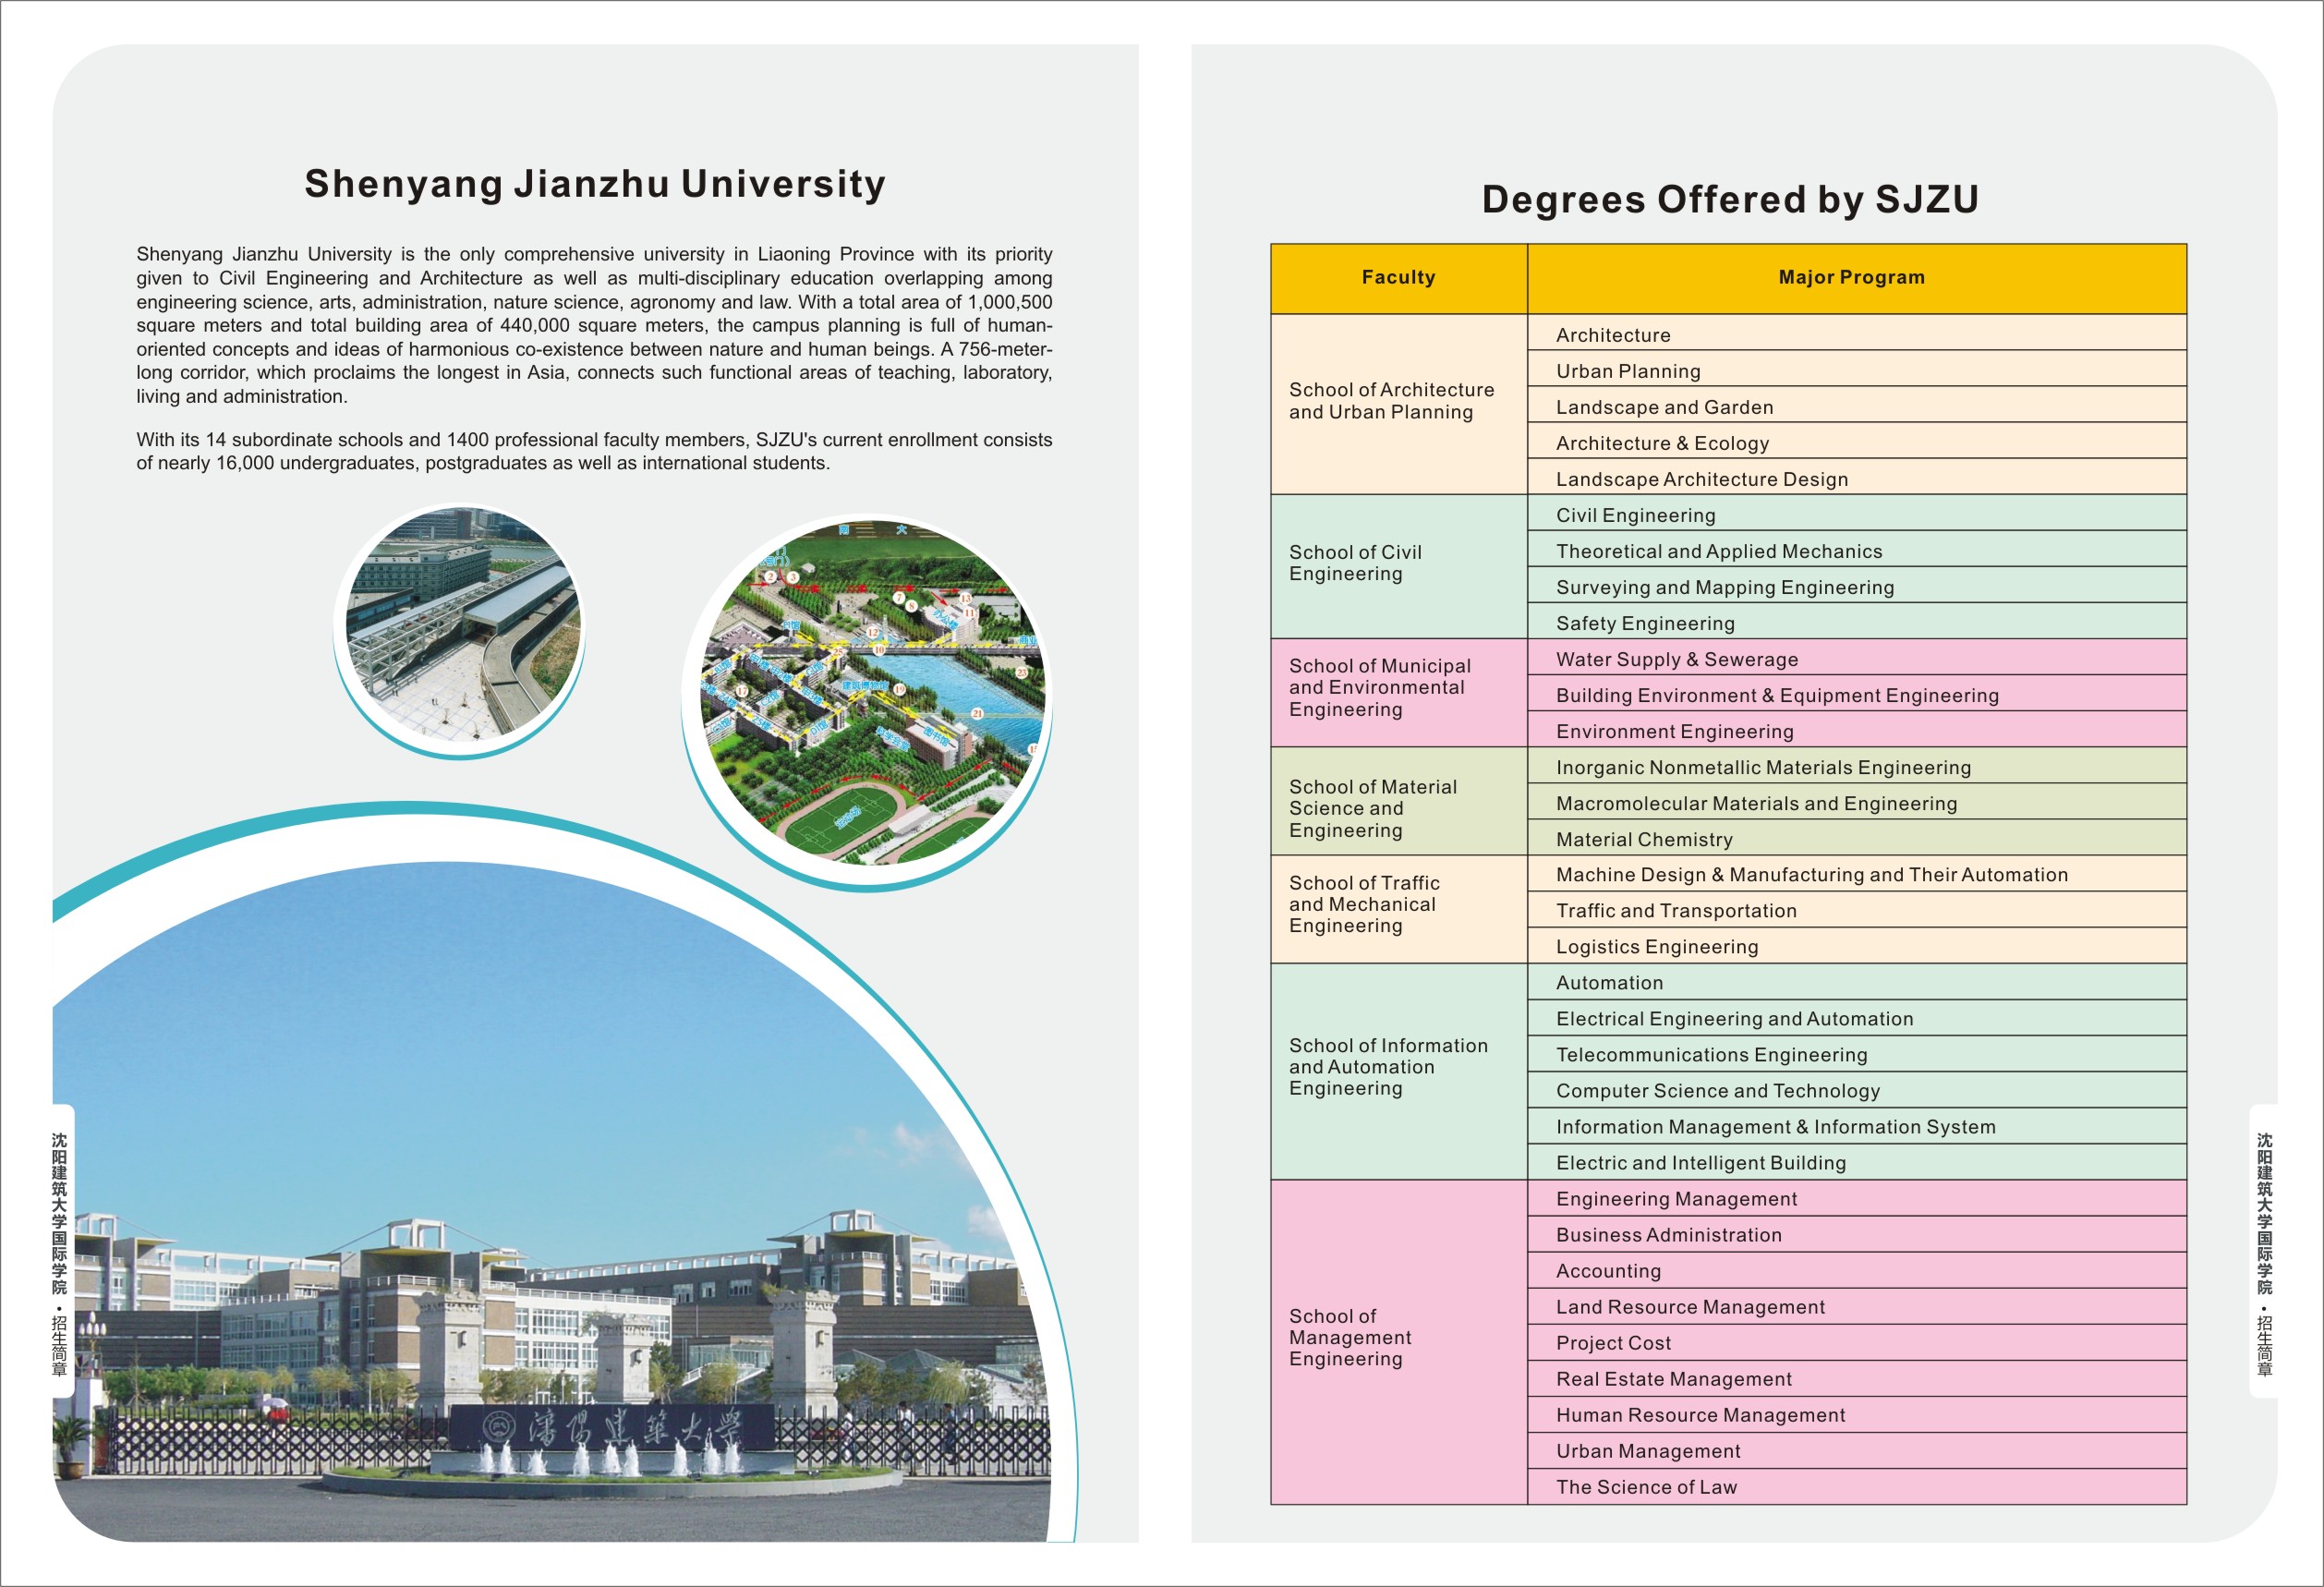Select the Traffic and Transportation row

1857,908
